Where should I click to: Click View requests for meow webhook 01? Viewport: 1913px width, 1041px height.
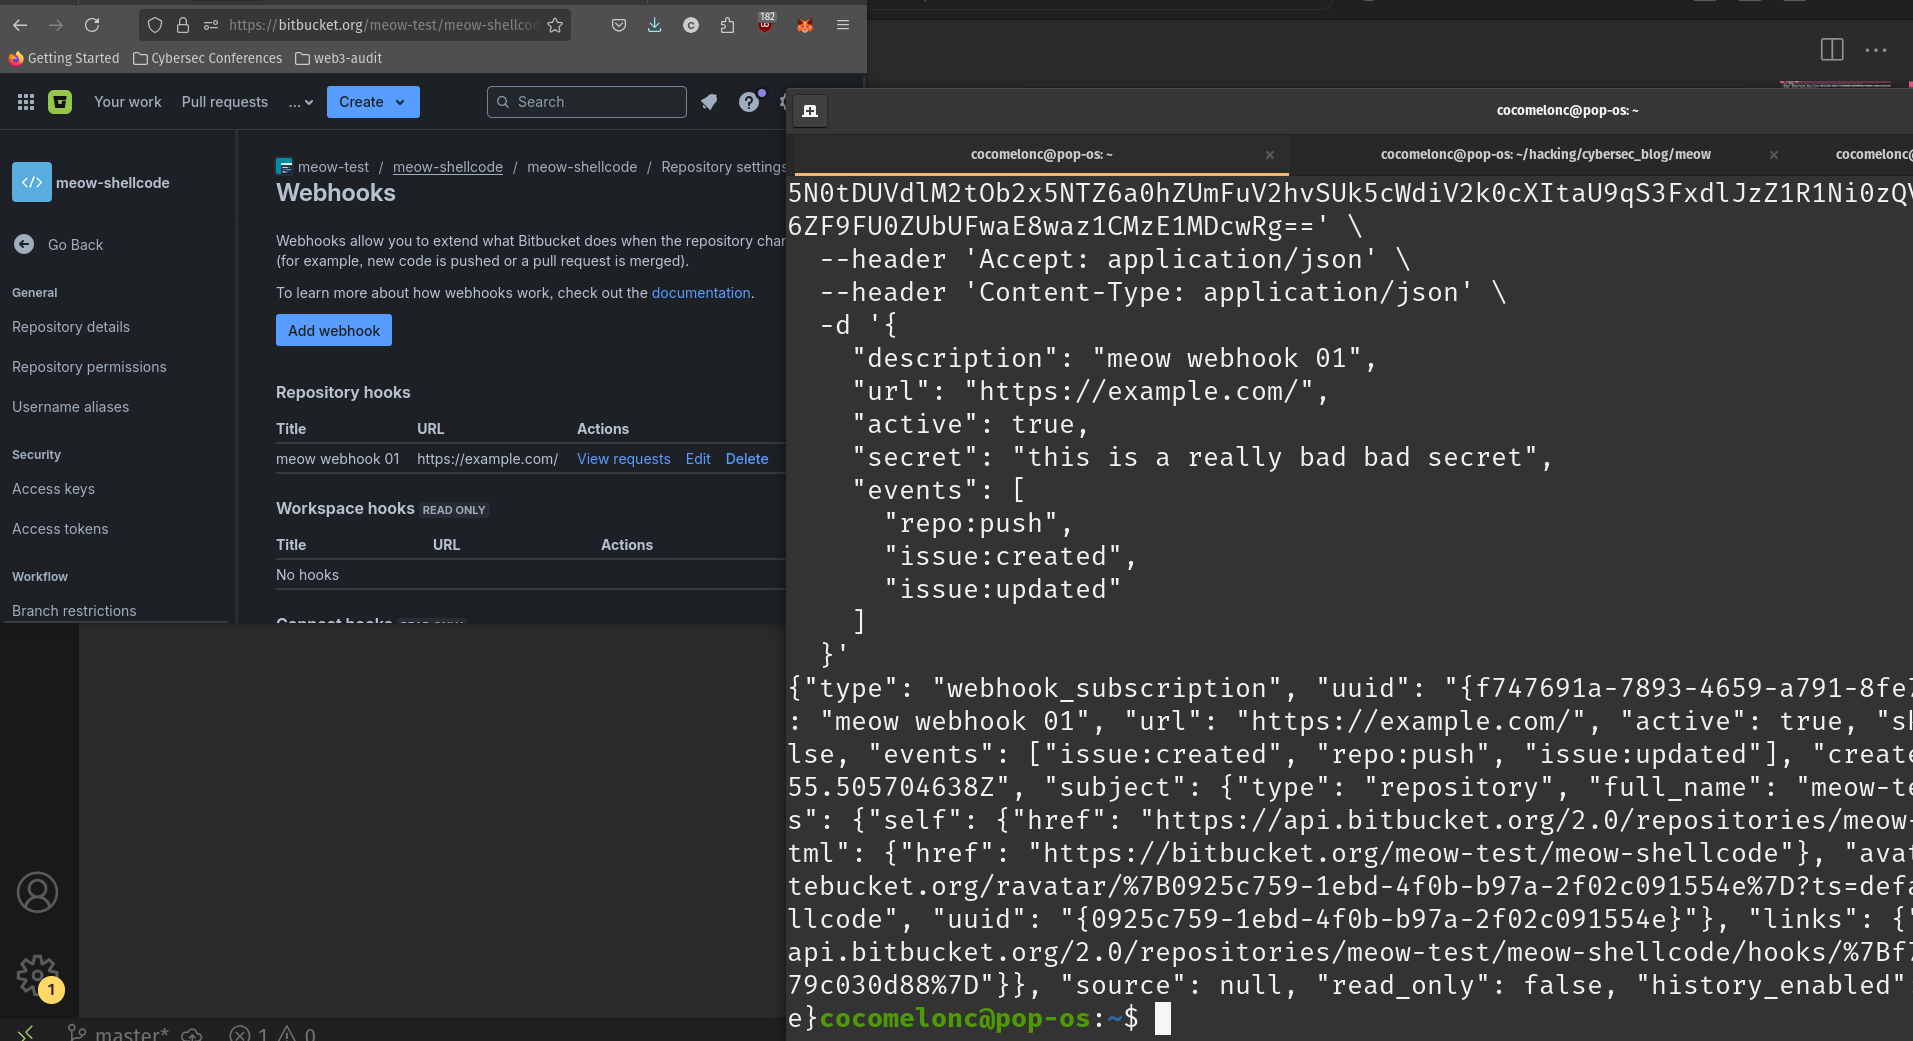pyautogui.click(x=624, y=459)
